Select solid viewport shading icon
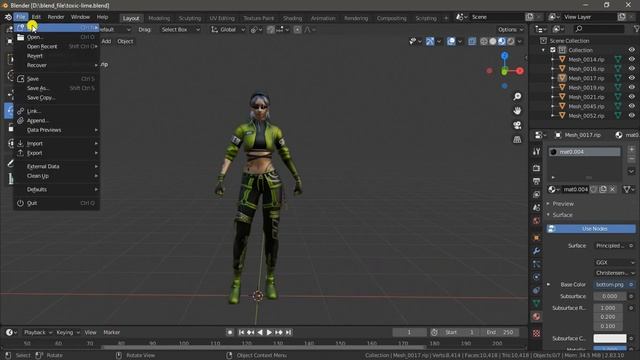This screenshot has width=640, height=360. coord(493,41)
